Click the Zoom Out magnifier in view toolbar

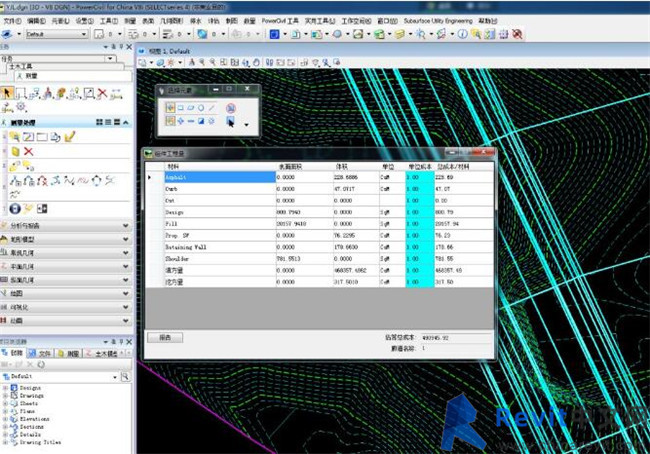point(213,62)
